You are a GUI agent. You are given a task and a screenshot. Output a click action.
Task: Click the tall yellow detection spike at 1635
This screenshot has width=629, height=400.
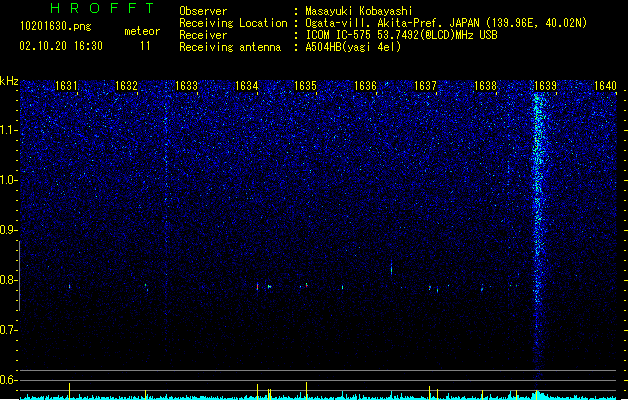pyautogui.click(x=306, y=391)
